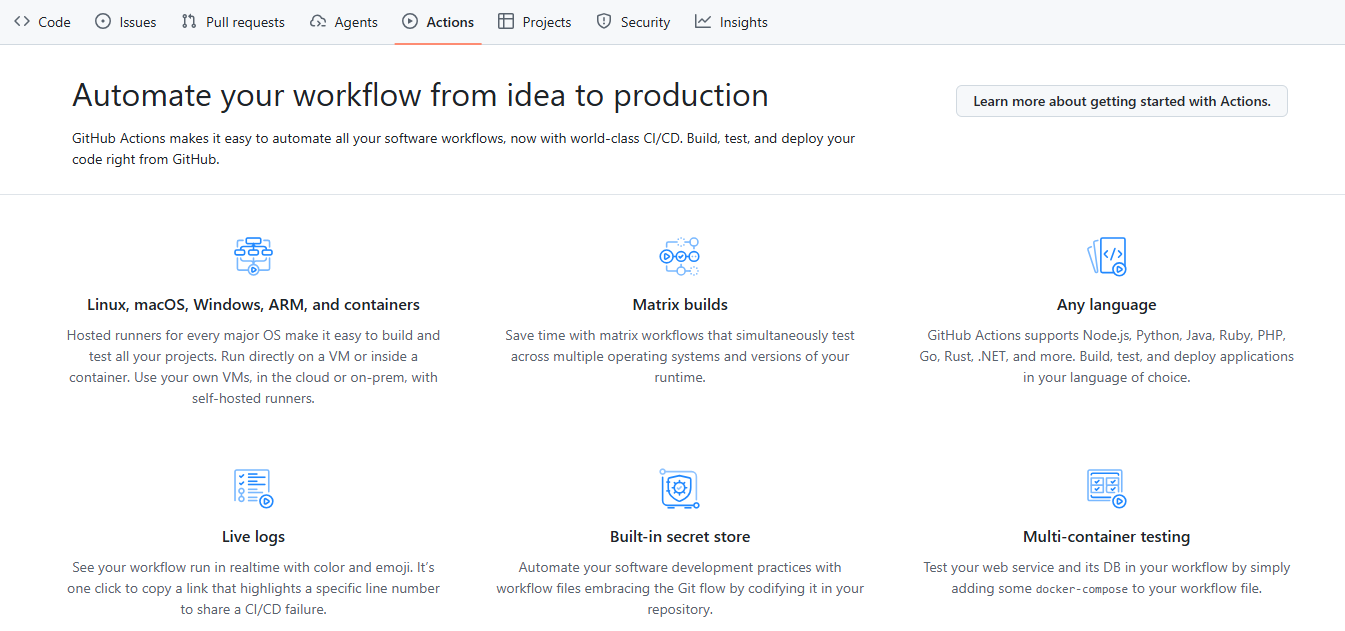Click the Security shield icon
Viewport: 1345px width, 631px height.
pos(604,21)
